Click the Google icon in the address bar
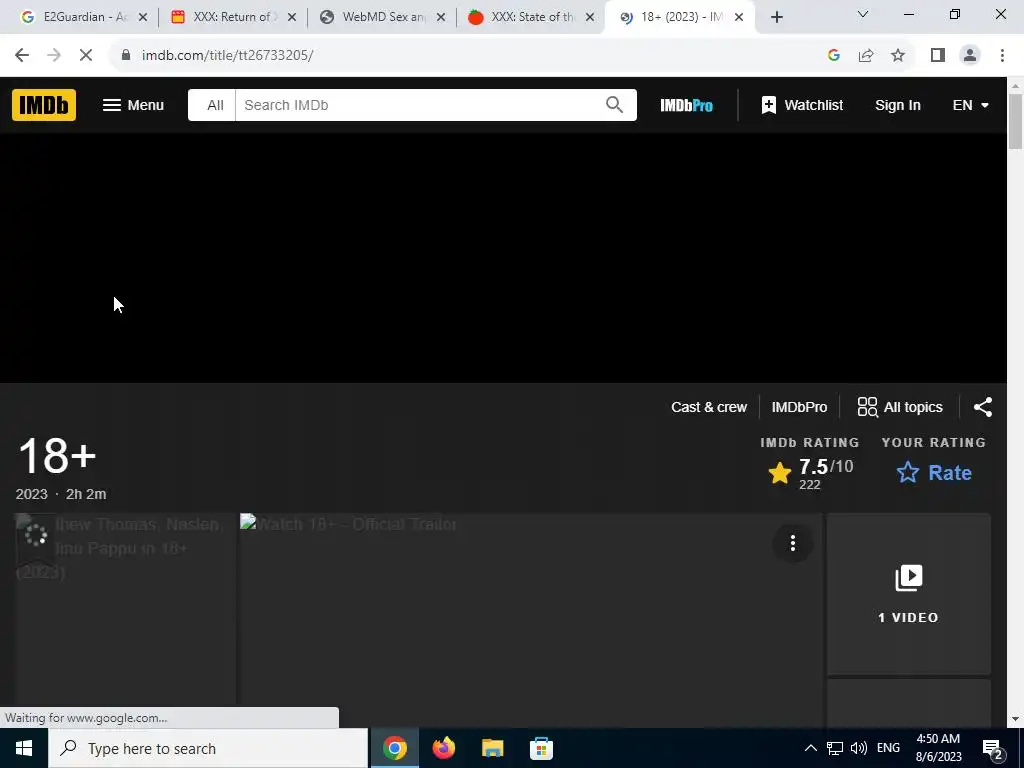This screenshot has height=768, width=1024. coord(833,56)
